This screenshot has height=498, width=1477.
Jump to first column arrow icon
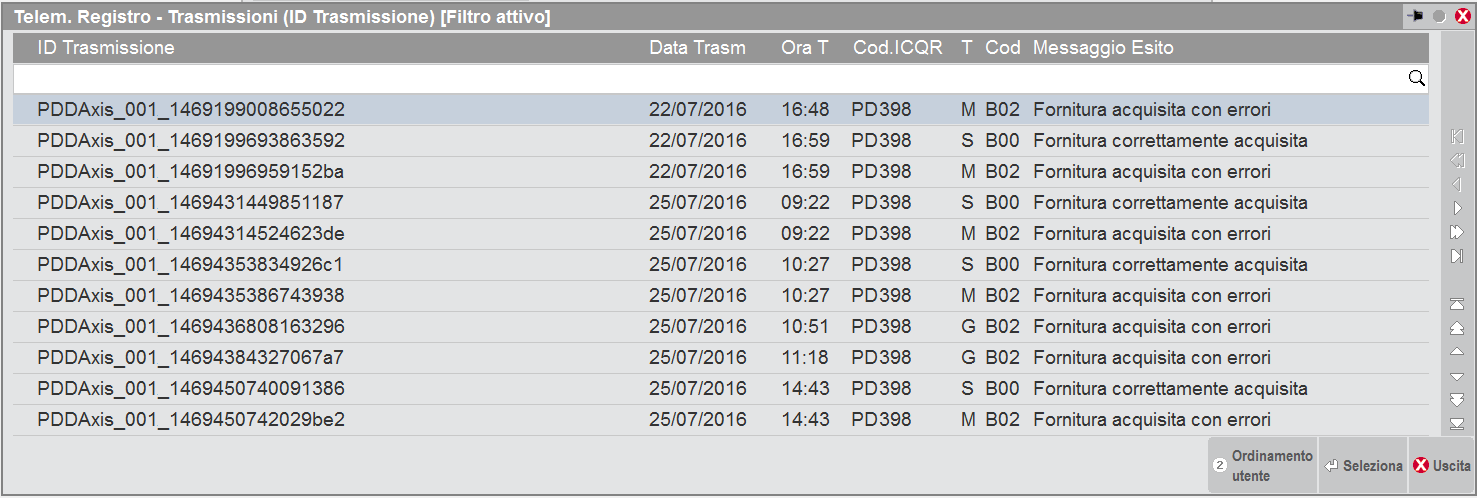click(1456, 137)
